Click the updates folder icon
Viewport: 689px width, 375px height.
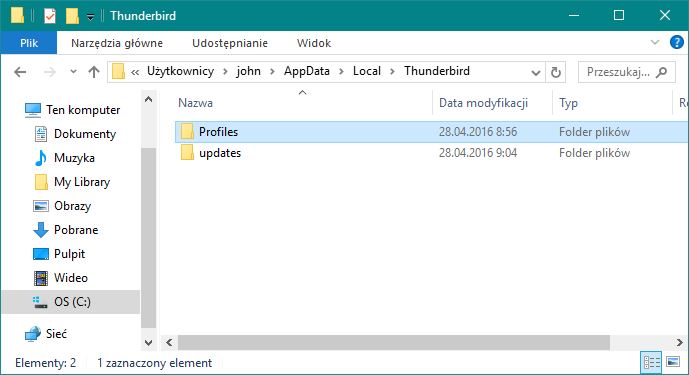(x=187, y=153)
